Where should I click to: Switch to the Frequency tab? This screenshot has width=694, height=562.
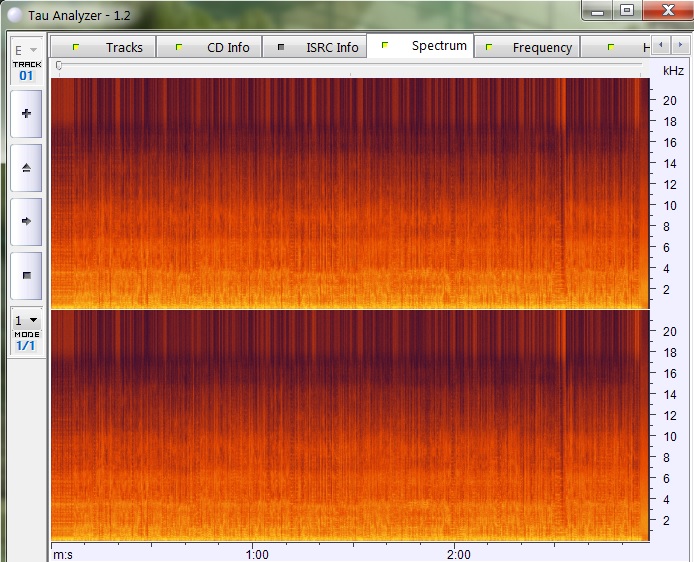tap(529, 47)
